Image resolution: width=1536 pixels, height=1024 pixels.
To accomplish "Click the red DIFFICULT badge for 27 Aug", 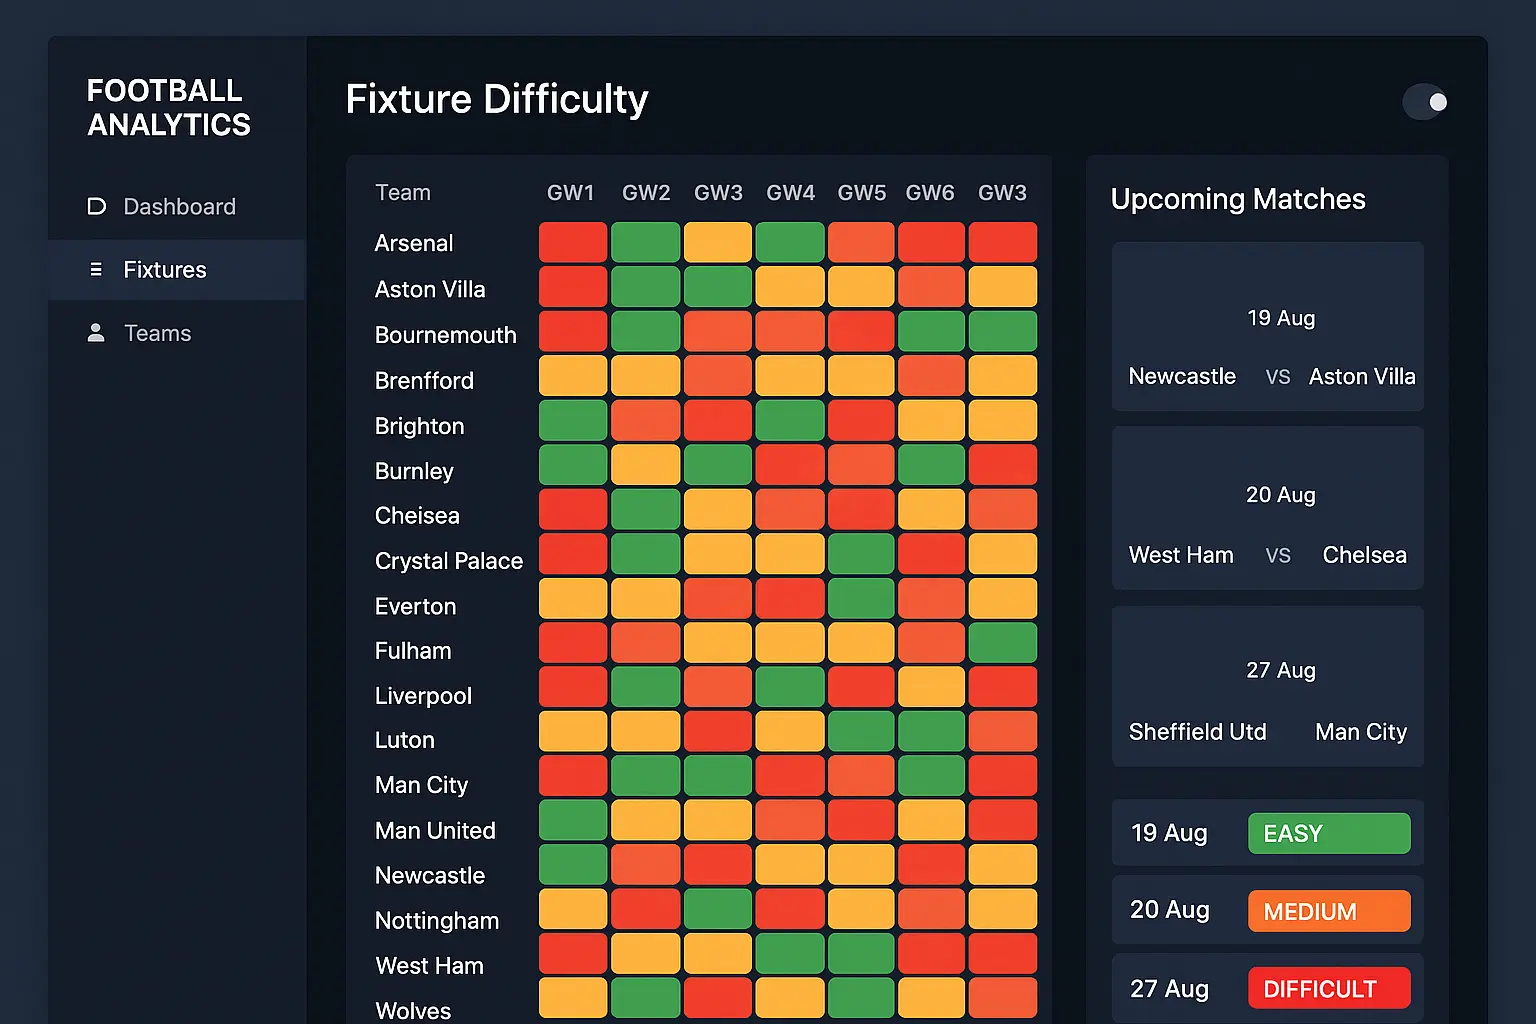I will pyautogui.click(x=1329, y=988).
